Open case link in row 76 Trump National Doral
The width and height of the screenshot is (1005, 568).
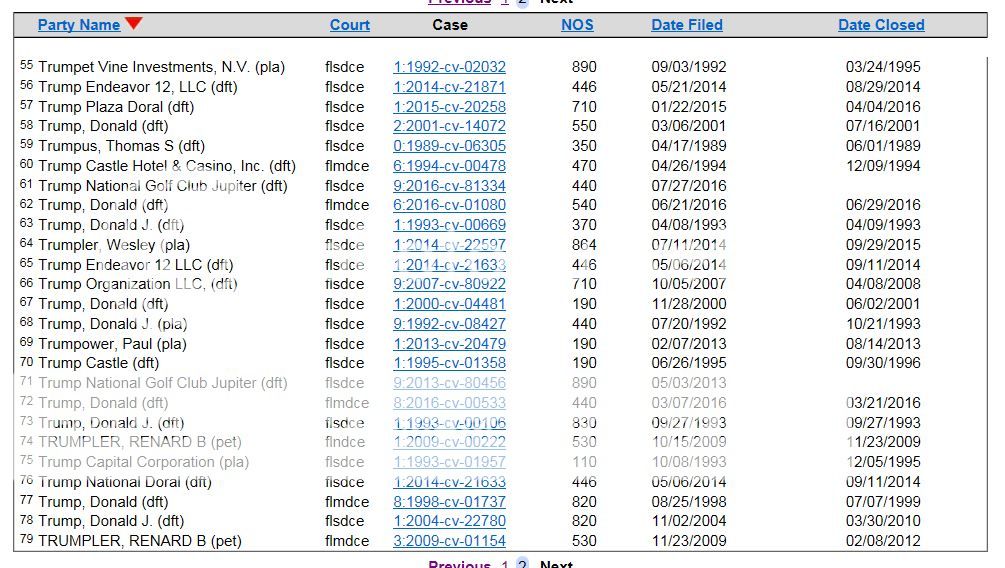point(449,481)
